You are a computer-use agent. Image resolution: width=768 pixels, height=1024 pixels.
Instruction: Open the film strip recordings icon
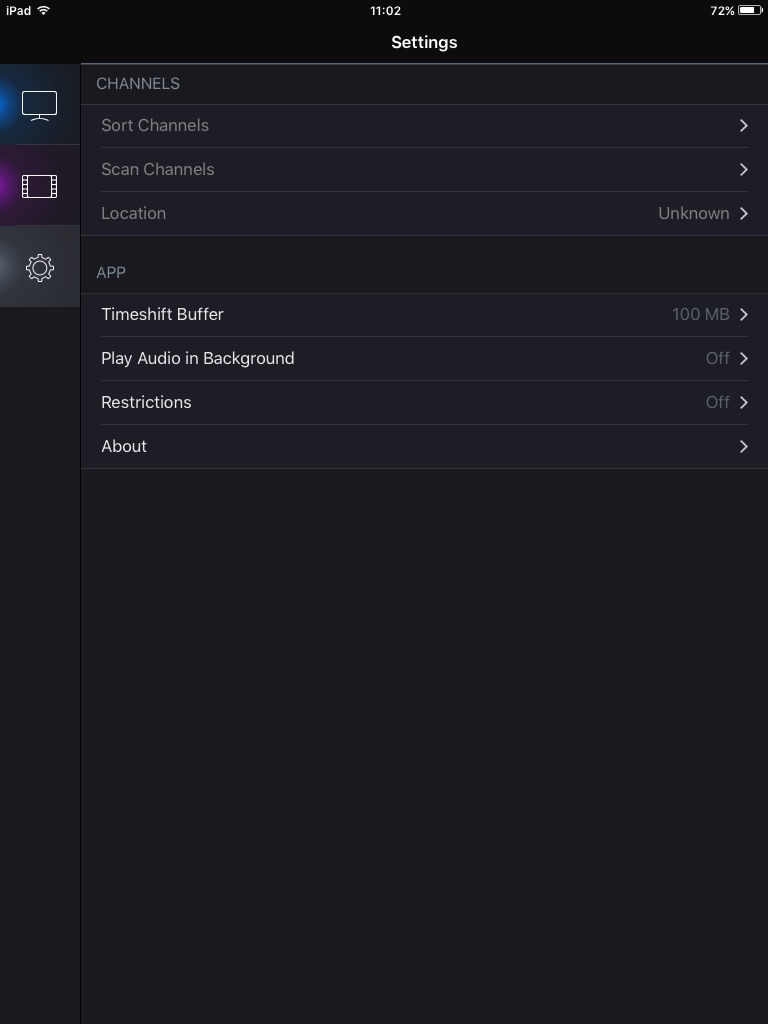tap(39, 186)
